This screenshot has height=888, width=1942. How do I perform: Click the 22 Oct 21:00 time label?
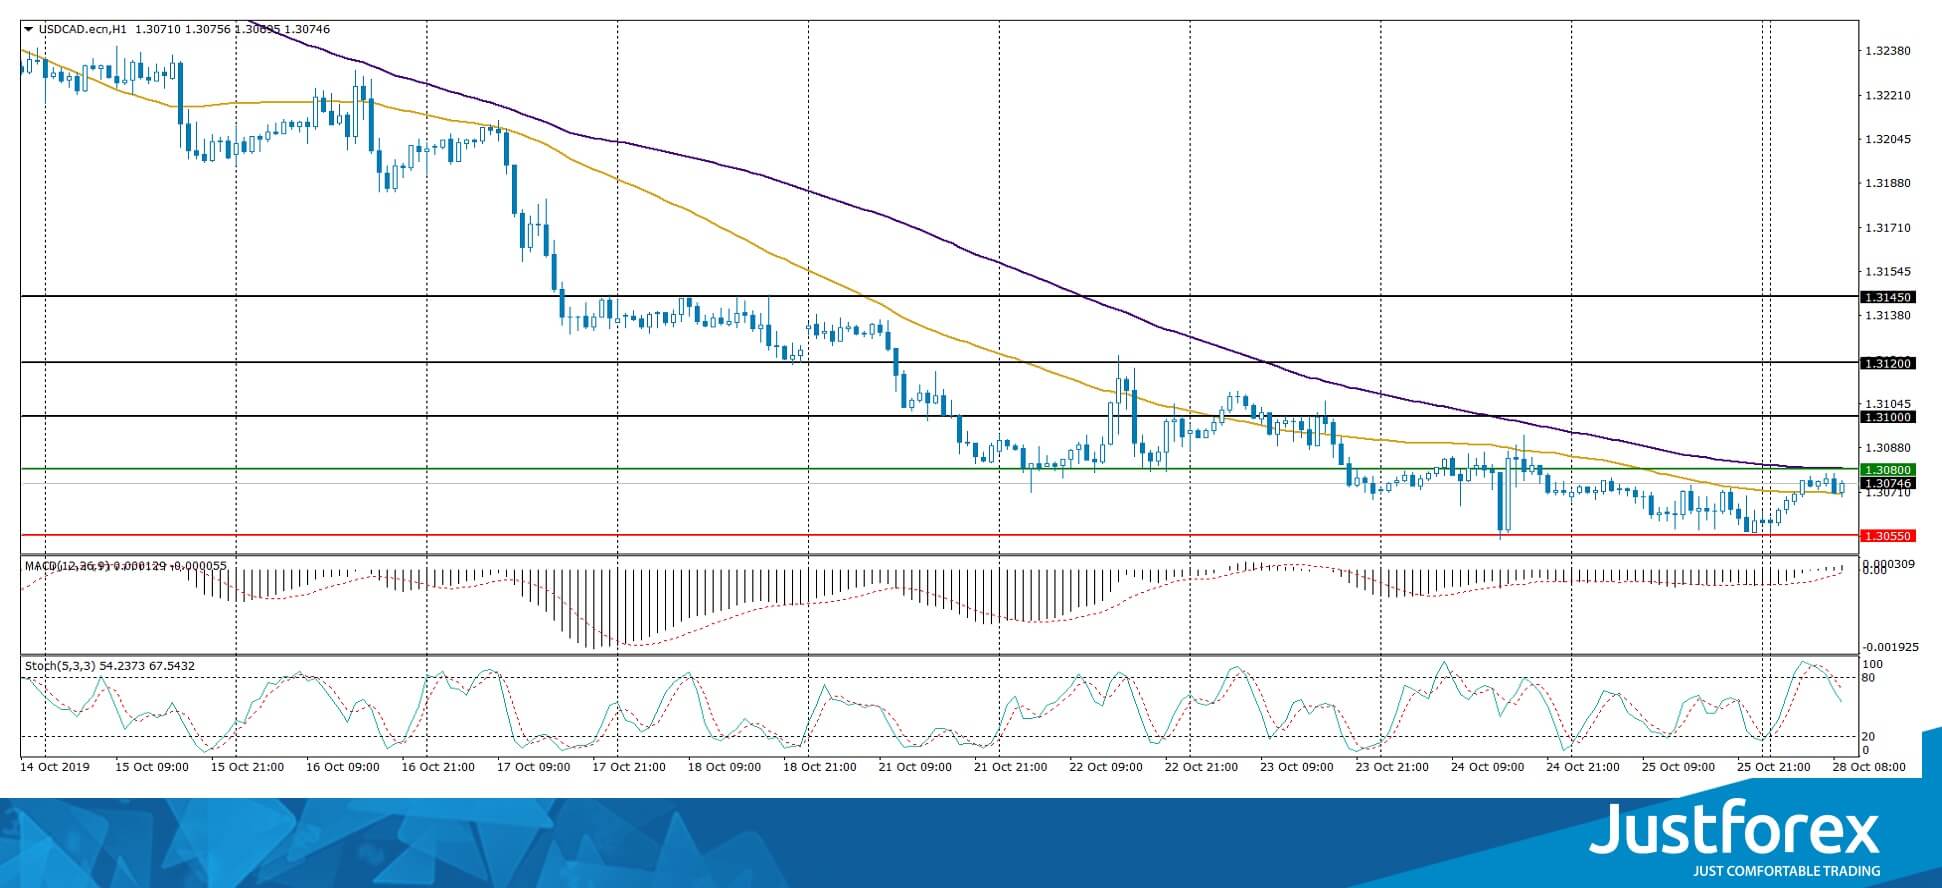(1202, 767)
